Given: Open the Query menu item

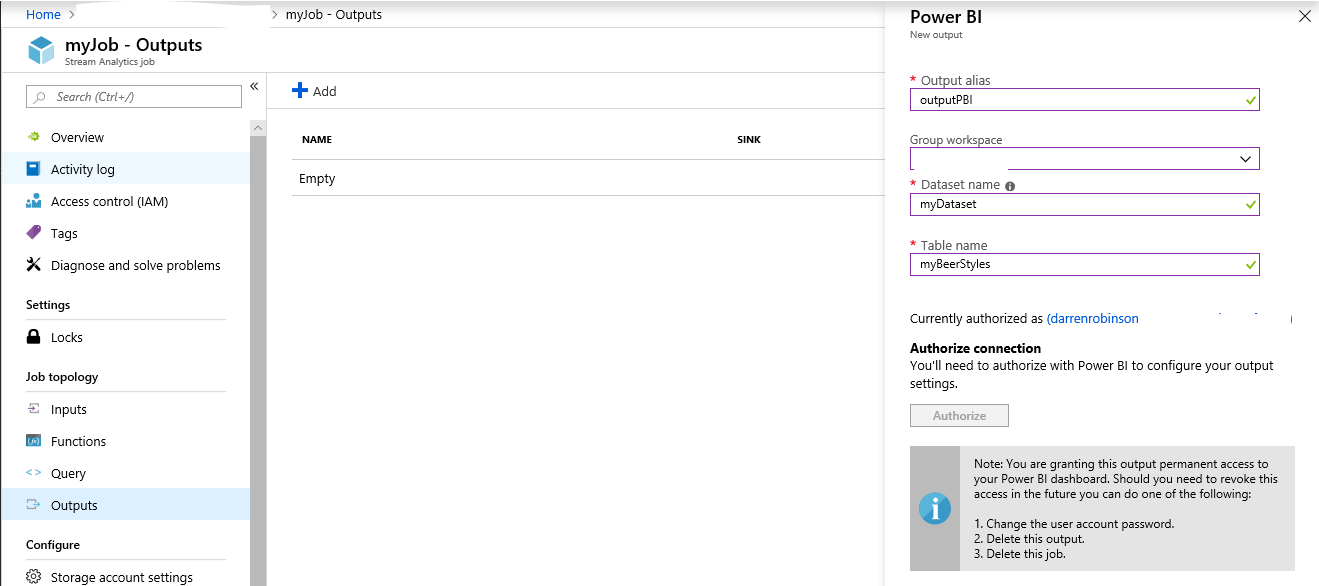Looking at the screenshot, I should pos(68,473).
